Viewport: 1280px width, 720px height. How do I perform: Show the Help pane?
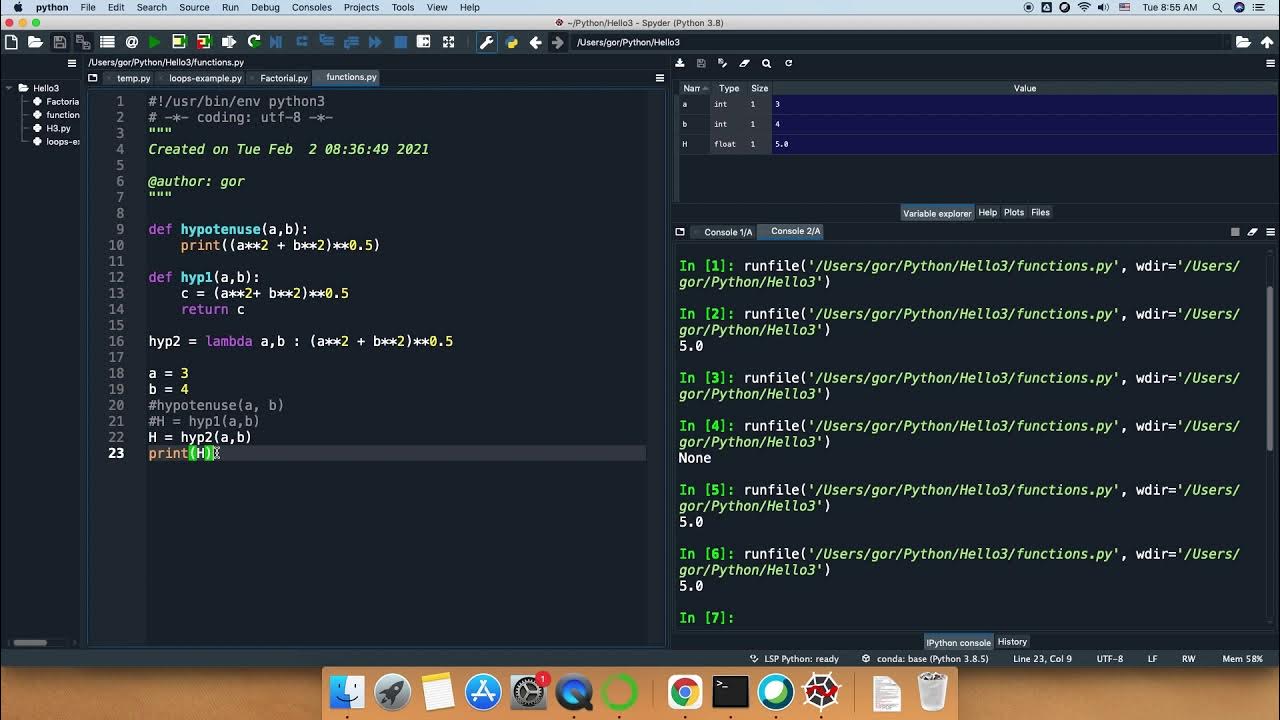(988, 212)
